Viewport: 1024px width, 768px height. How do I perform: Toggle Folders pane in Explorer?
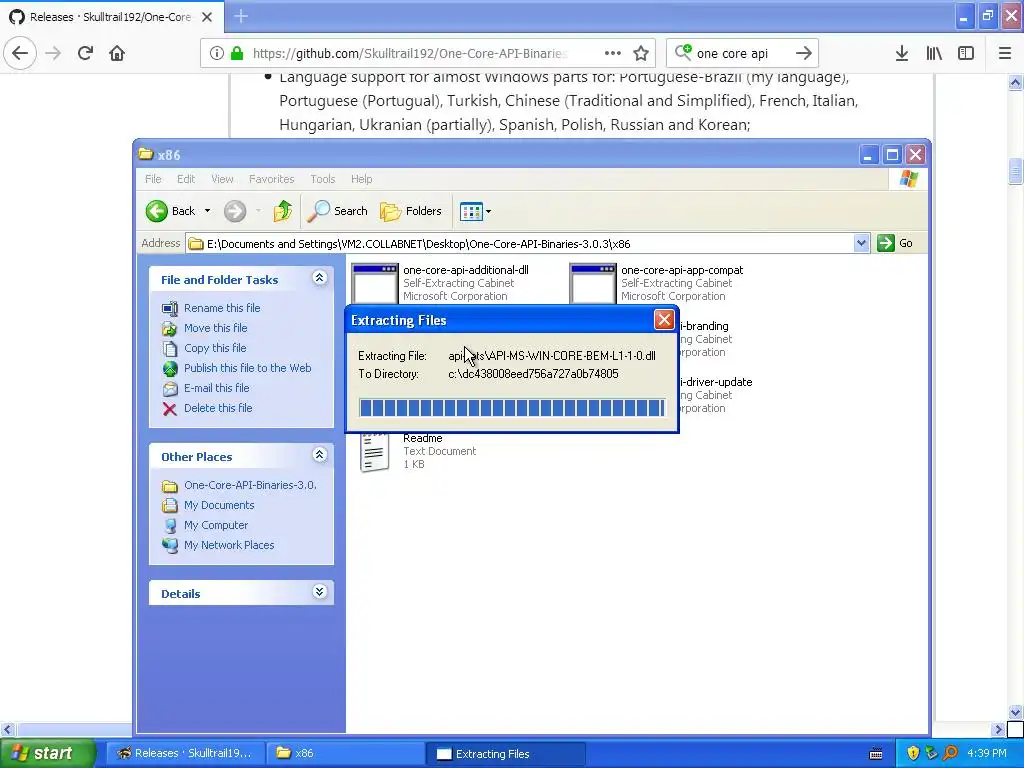click(411, 211)
